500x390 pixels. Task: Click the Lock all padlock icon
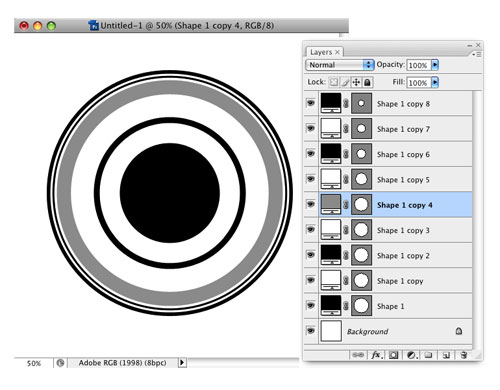point(367,82)
